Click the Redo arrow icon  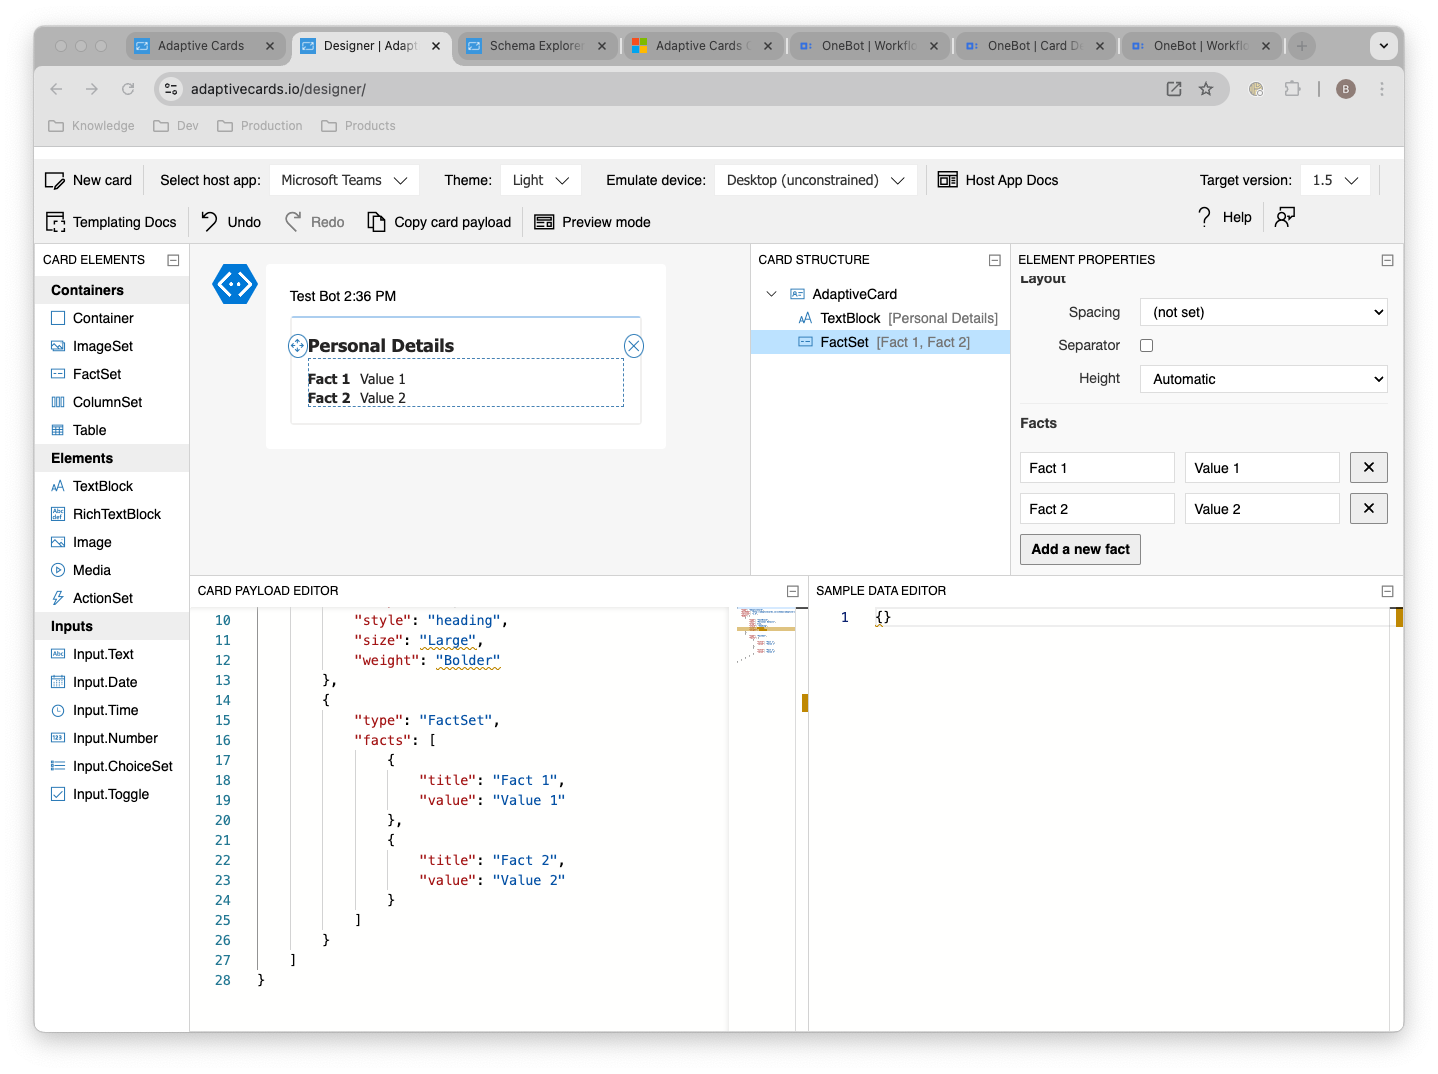click(x=293, y=221)
